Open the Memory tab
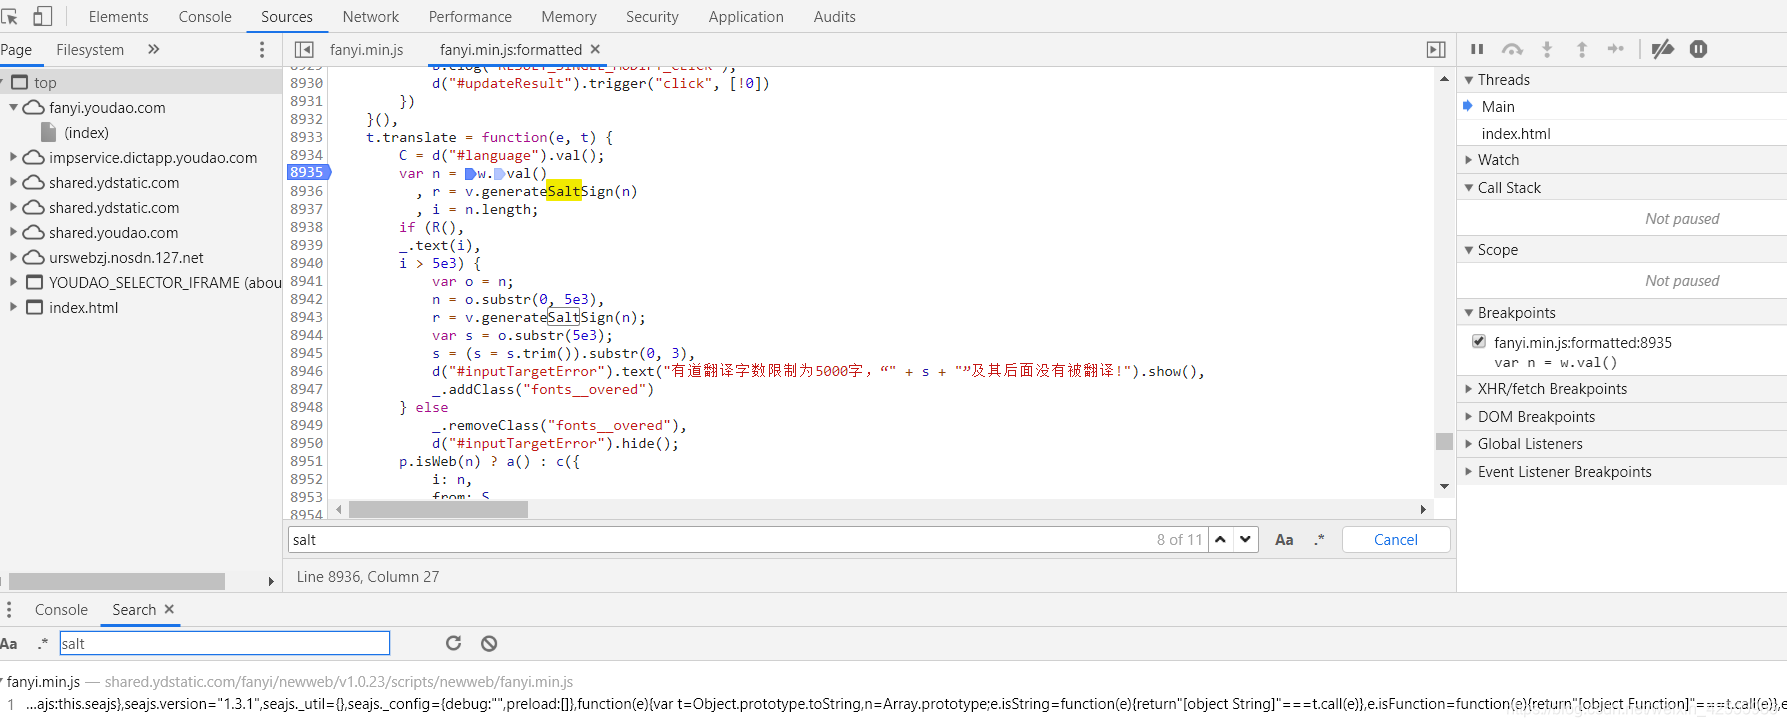Image resolution: width=1787 pixels, height=727 pixels. pyautogui.click(x=569, y=17)
